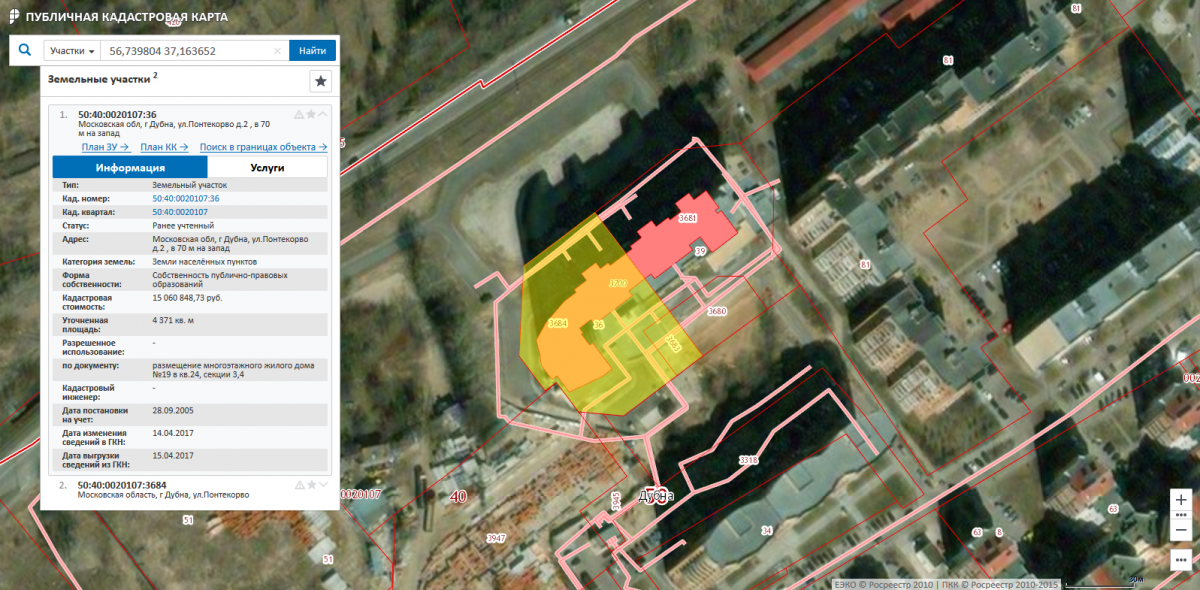Open favorites with the star button
This screenshot has height=590, width=1200.
(x=320, y=82)
